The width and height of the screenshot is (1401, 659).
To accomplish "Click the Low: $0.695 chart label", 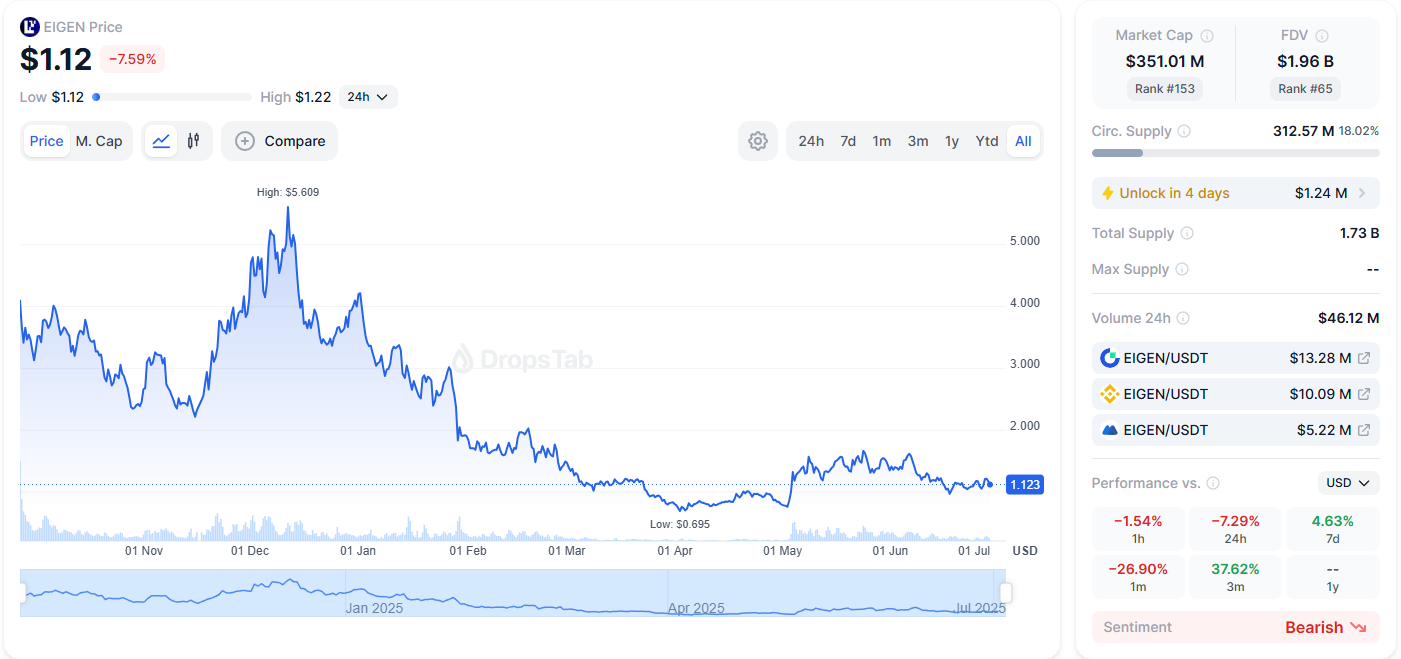I will tap(679, 524).
